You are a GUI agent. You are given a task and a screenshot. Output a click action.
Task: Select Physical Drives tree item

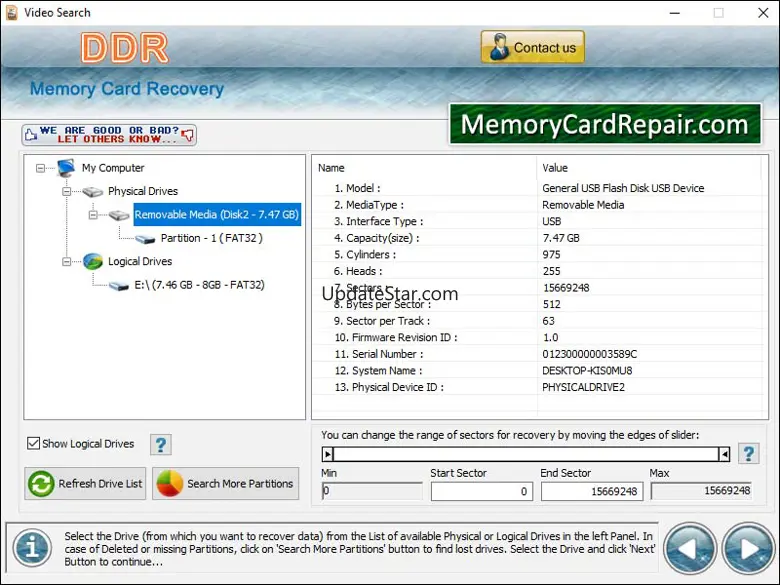[x=143, y=192]
